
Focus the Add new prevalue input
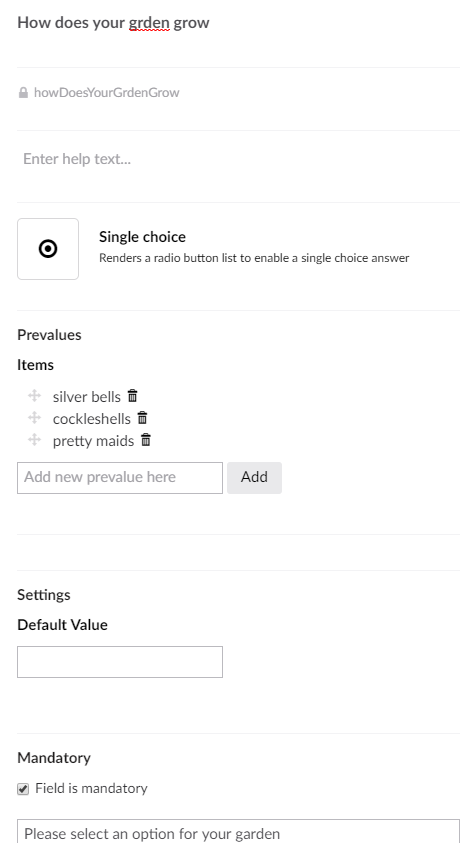tap(120, 477)
